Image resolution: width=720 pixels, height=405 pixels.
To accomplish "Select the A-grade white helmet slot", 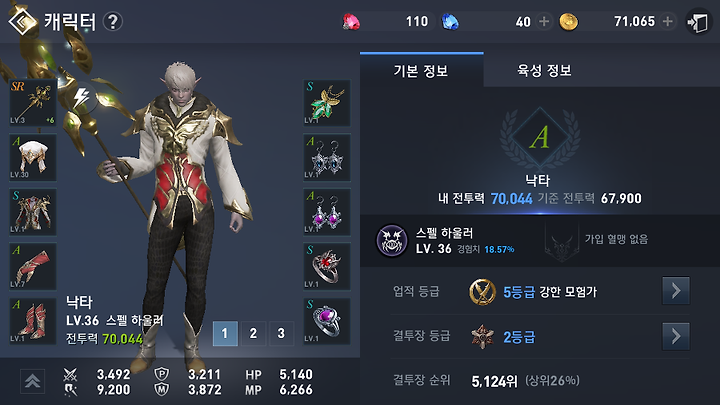I will tap(33, 157).
